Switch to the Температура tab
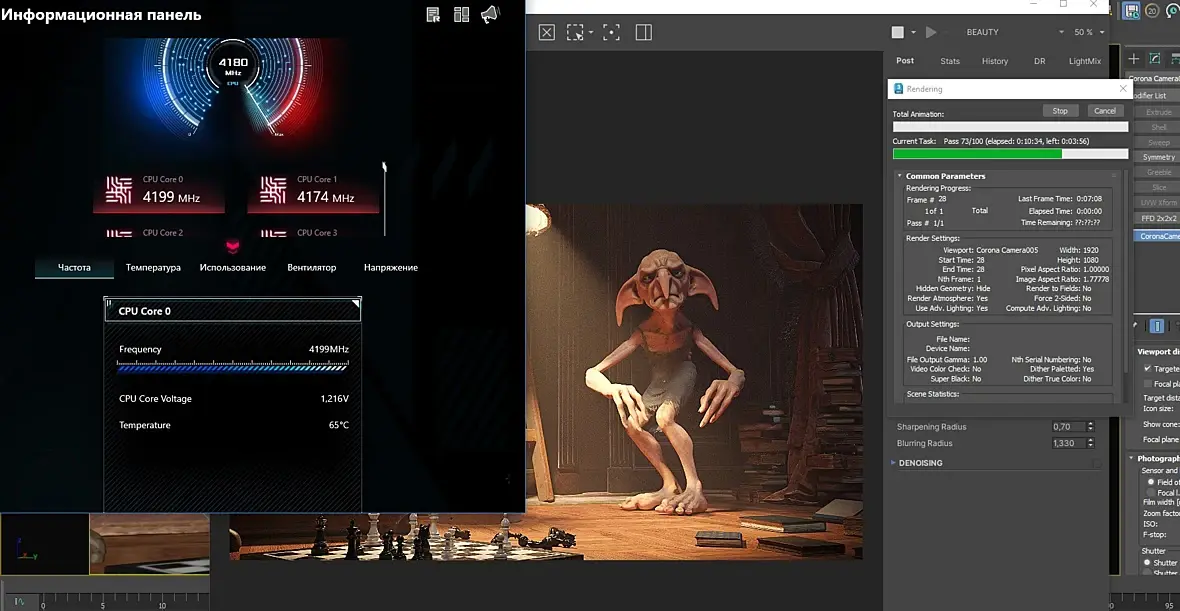The height and width of the screenshot is (611, 1180). pyautogui.click(x=153, y=268)
